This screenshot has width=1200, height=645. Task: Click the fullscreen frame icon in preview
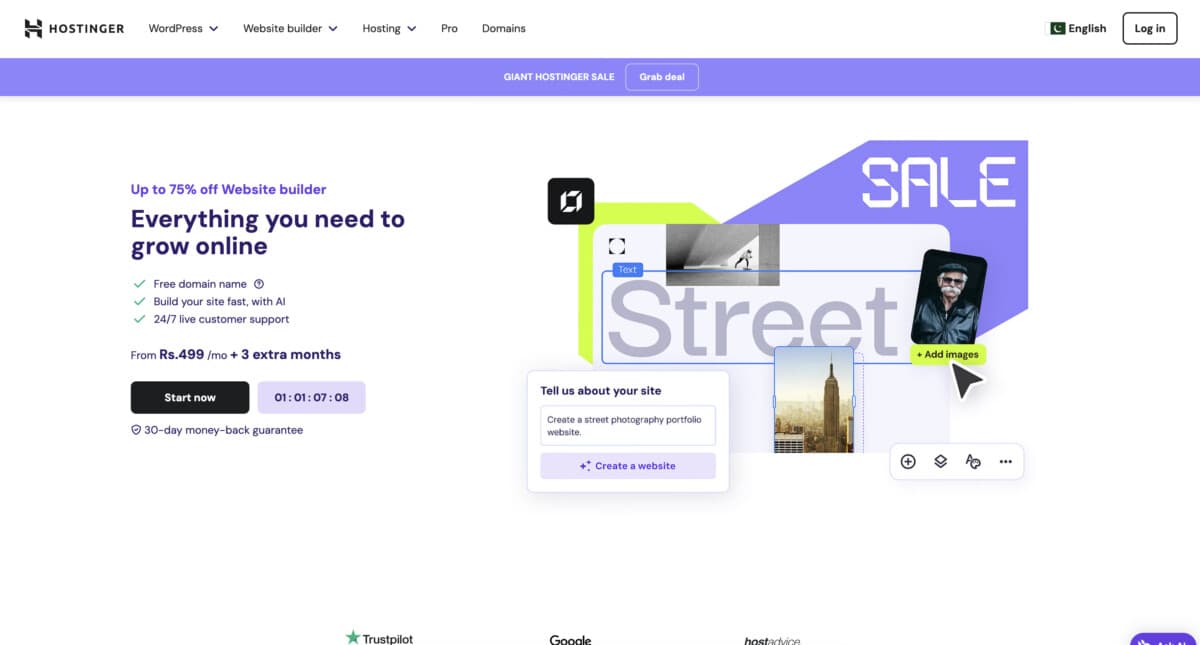coord(617,246)
